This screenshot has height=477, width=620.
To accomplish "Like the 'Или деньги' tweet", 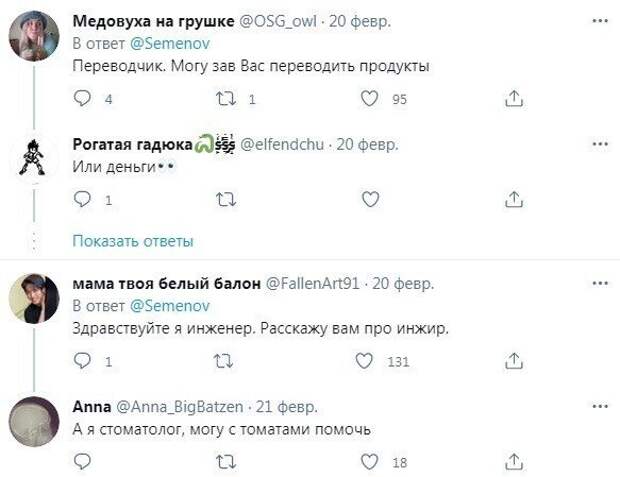I will tap(370, 200).
